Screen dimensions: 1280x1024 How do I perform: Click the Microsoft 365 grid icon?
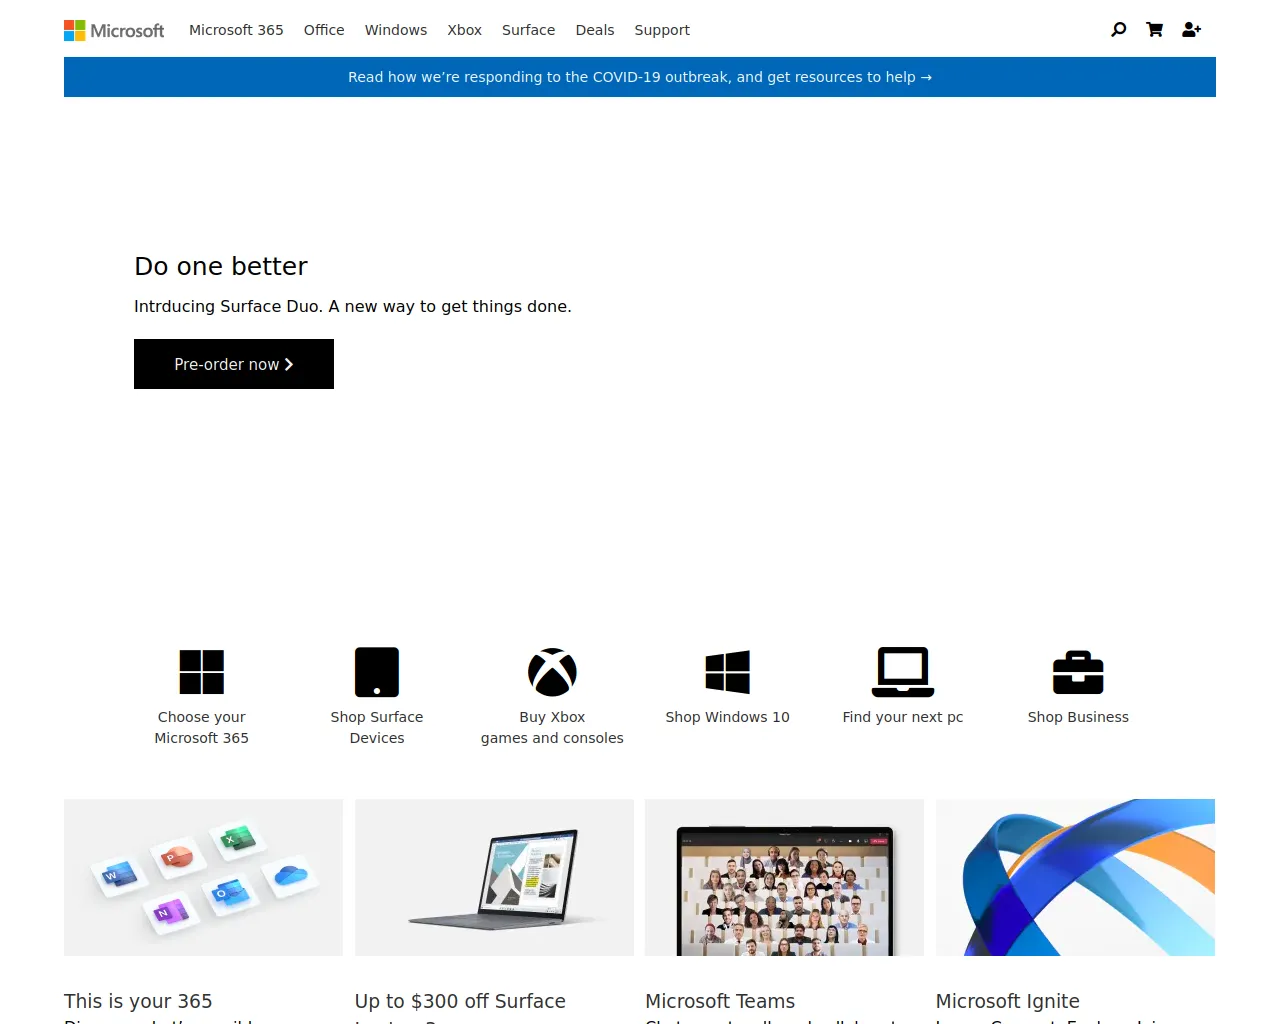pos(201,672)
